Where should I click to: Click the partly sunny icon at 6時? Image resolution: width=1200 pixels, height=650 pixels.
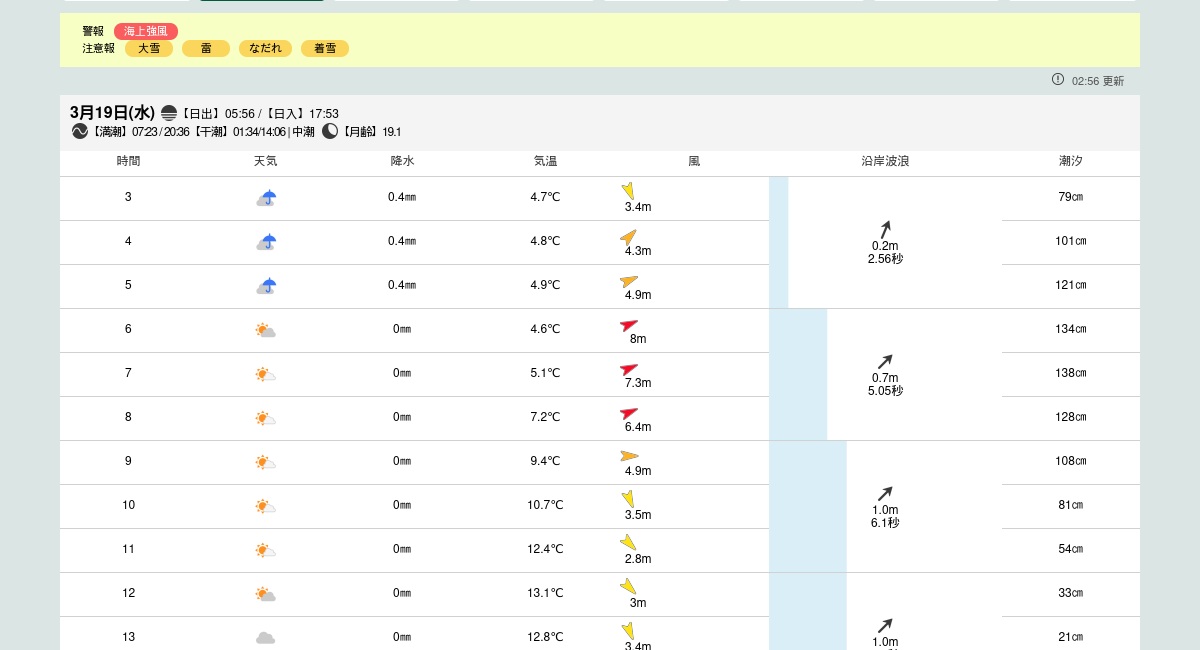point(265,330)
